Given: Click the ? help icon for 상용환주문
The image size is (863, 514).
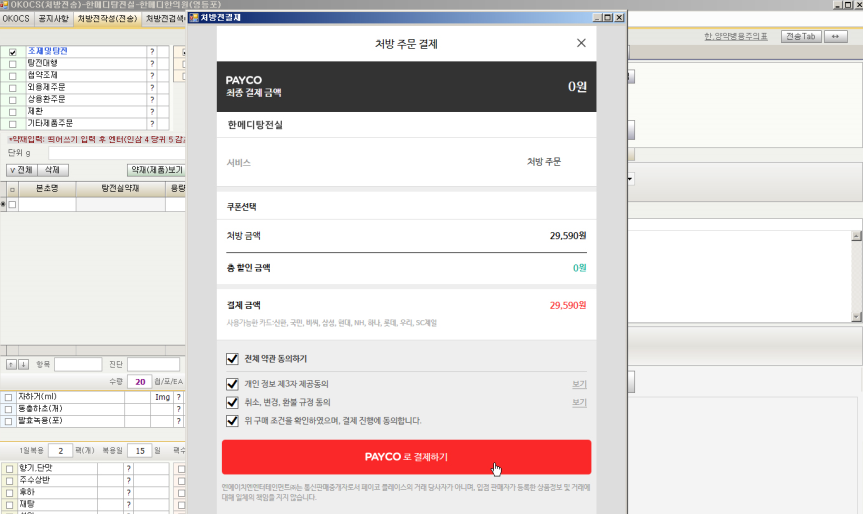Looking at the screenshot, I should 152,100.
